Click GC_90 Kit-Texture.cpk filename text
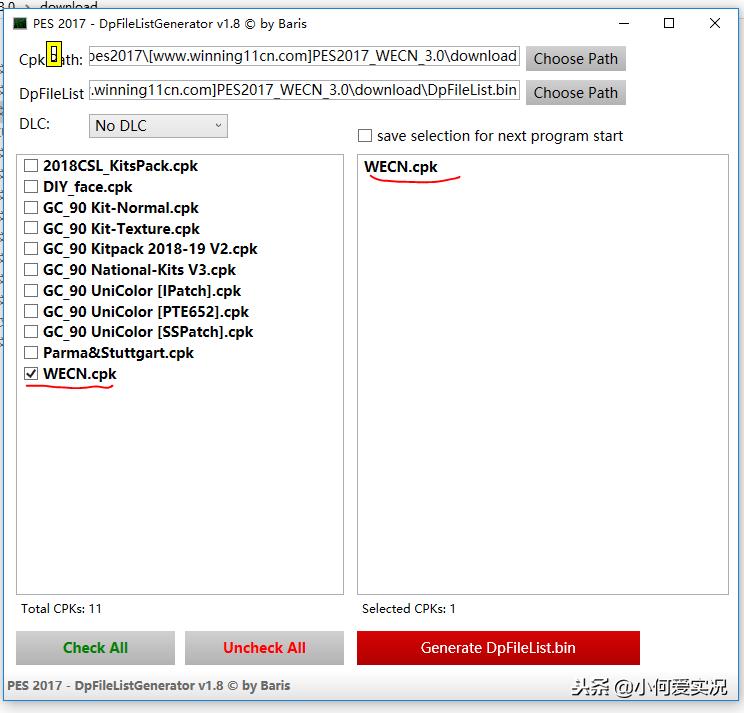This screenshot has width=744, height=713. pyautogui.click(x=121, y=228)
